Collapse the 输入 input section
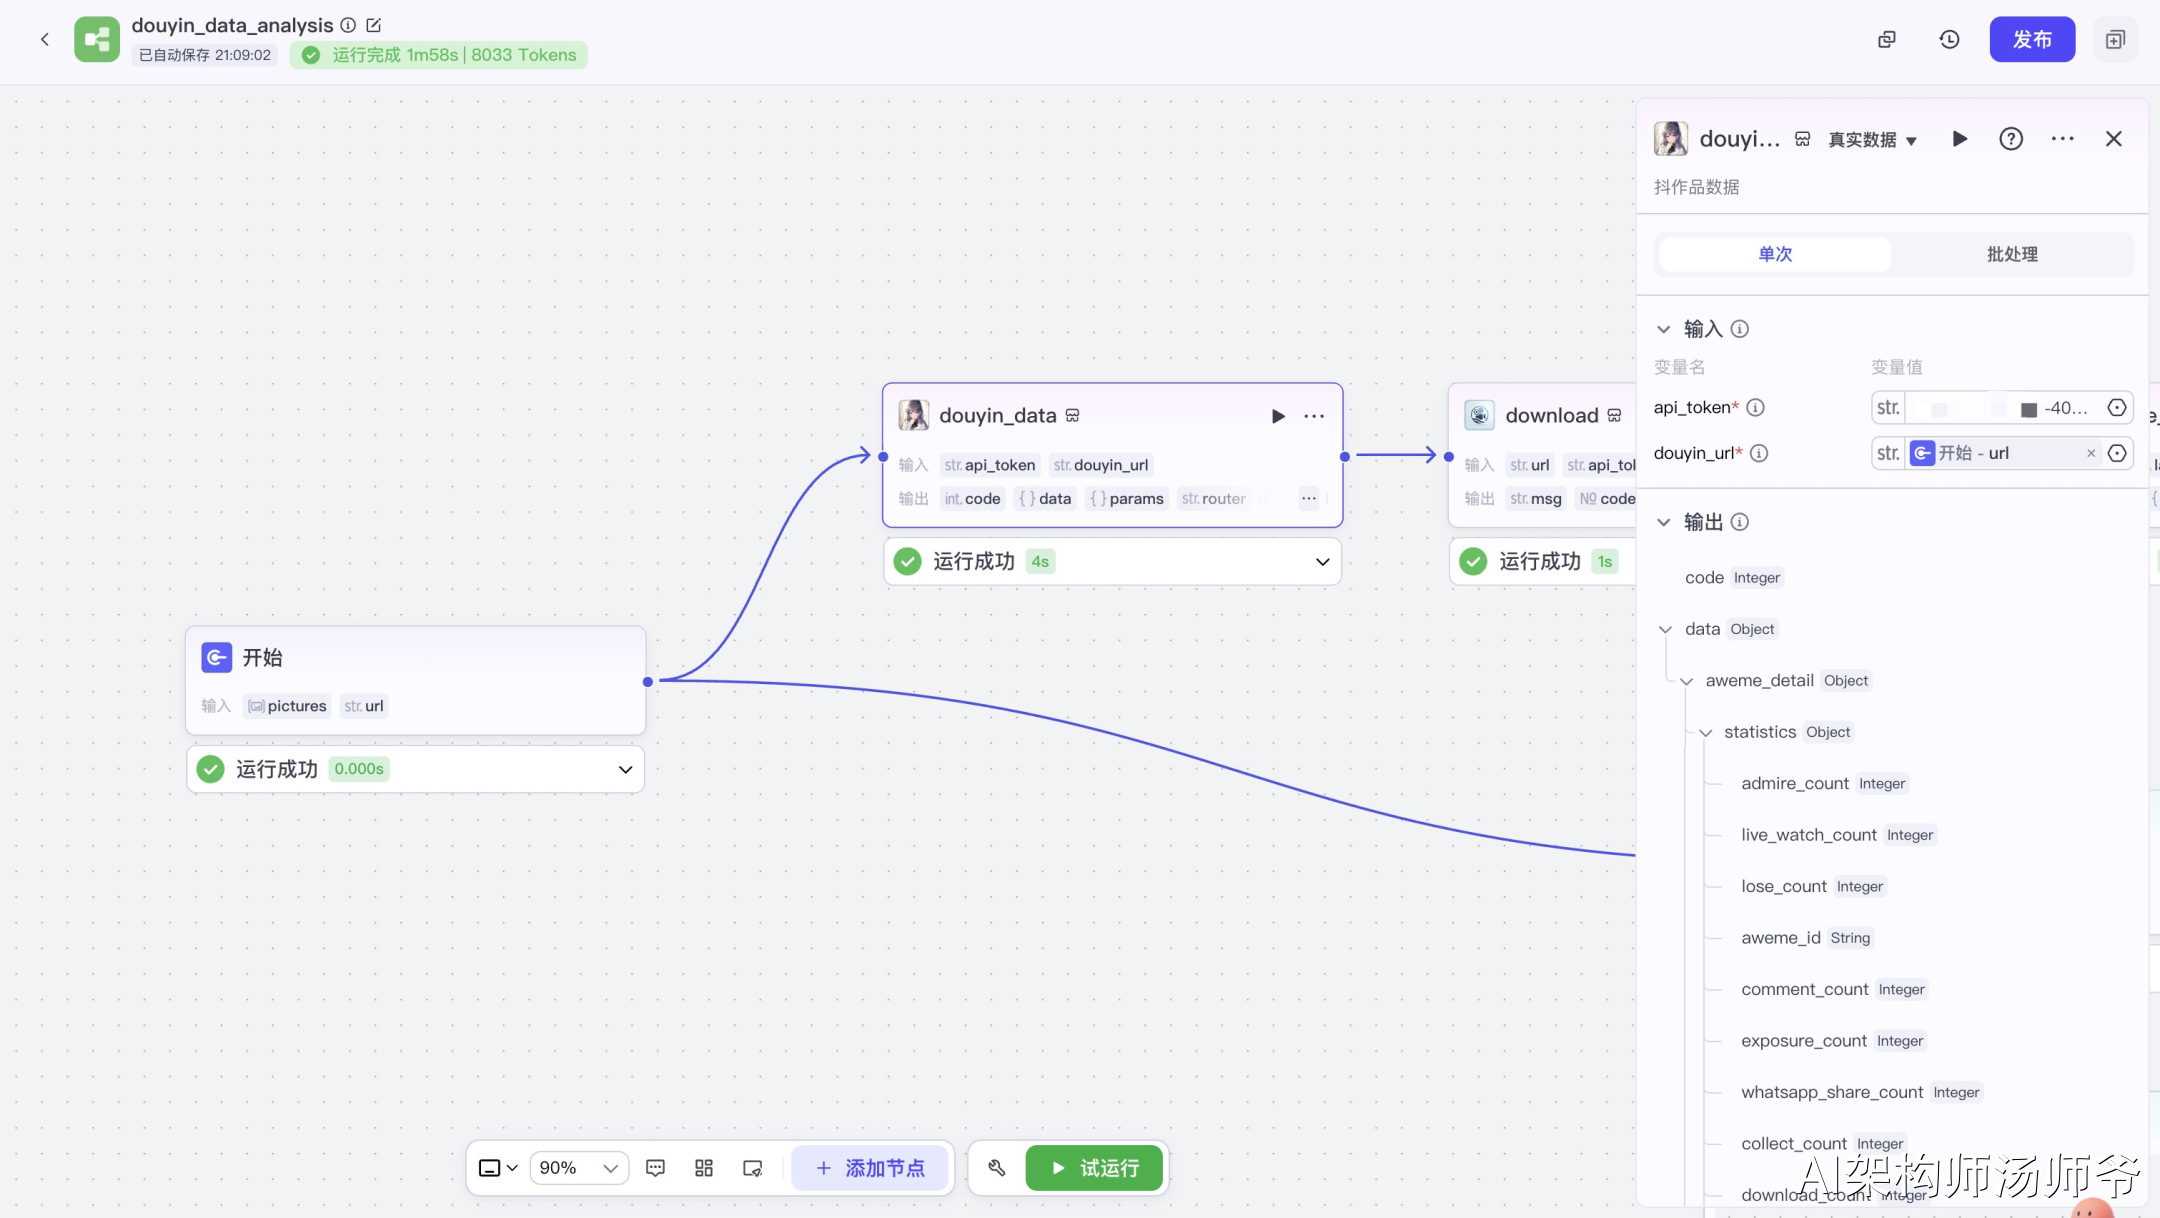 coord(1664,329)
